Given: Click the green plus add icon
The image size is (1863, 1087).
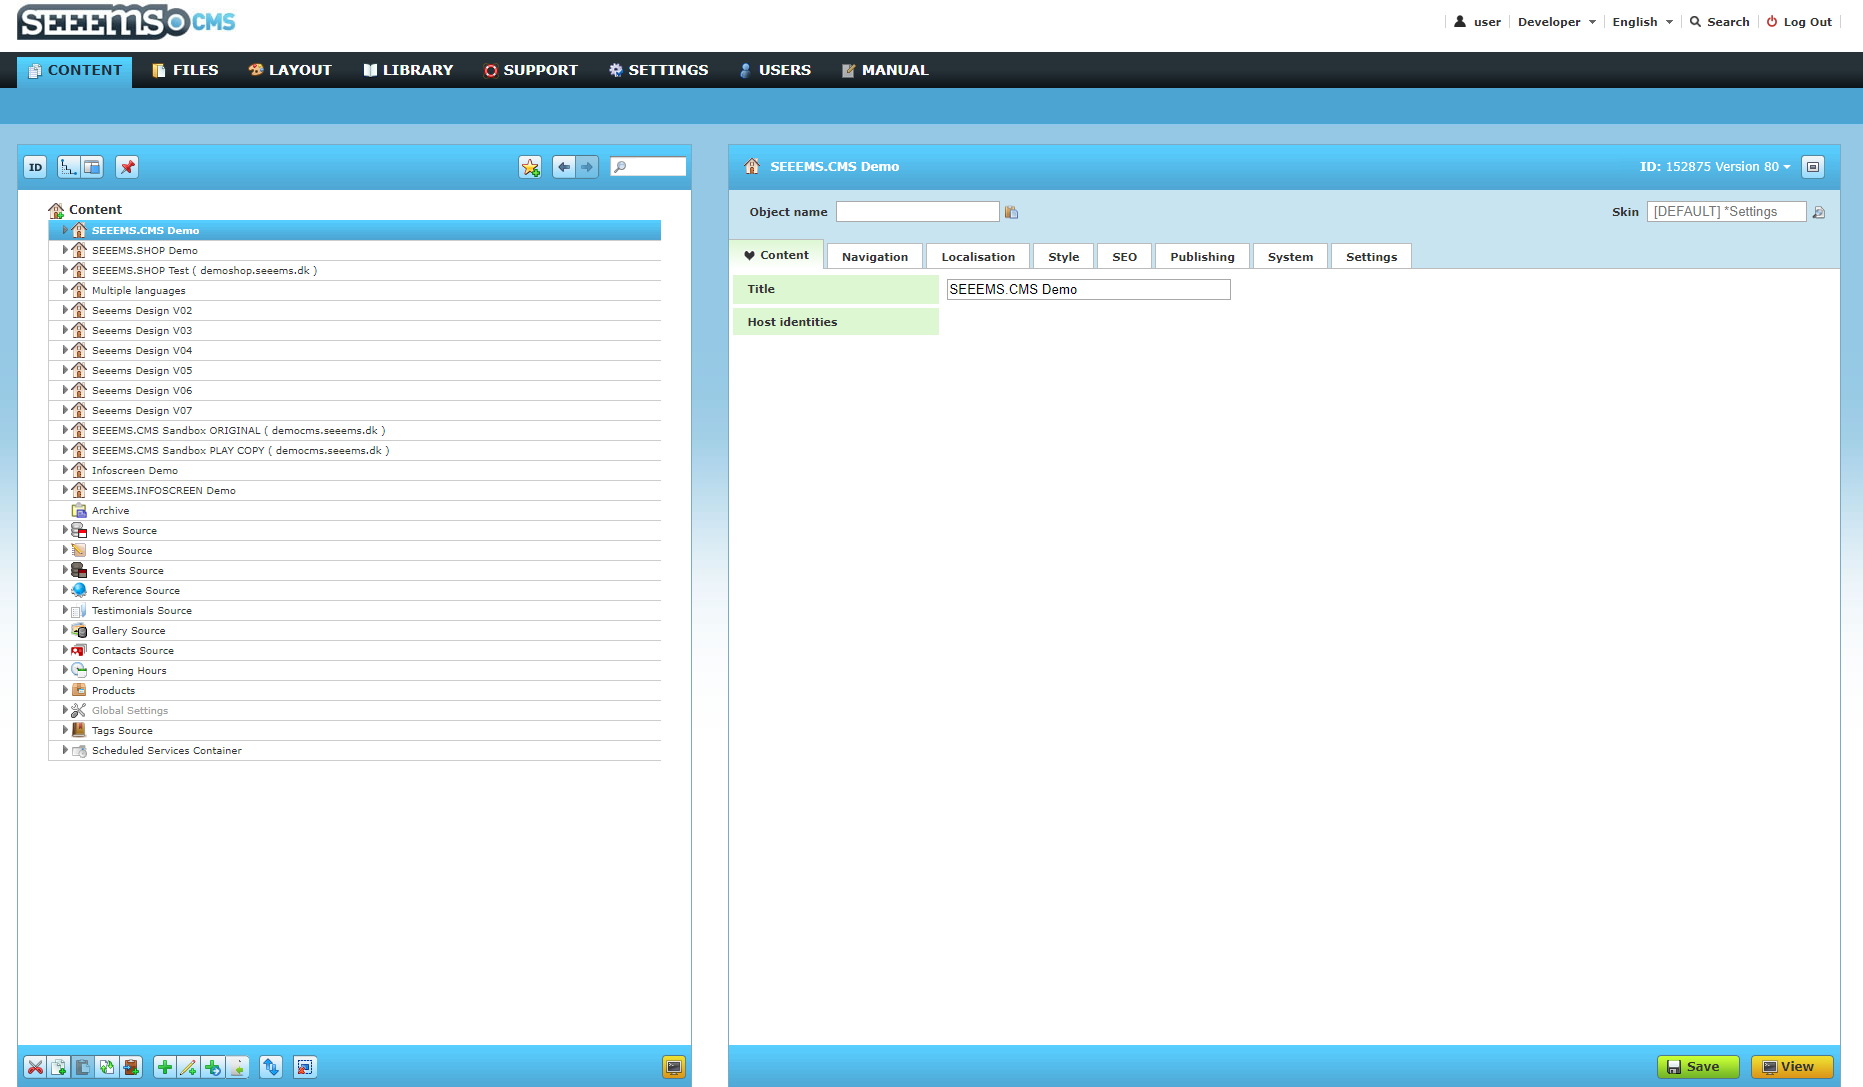Looking at the screenshot, I should [165, 1067].
